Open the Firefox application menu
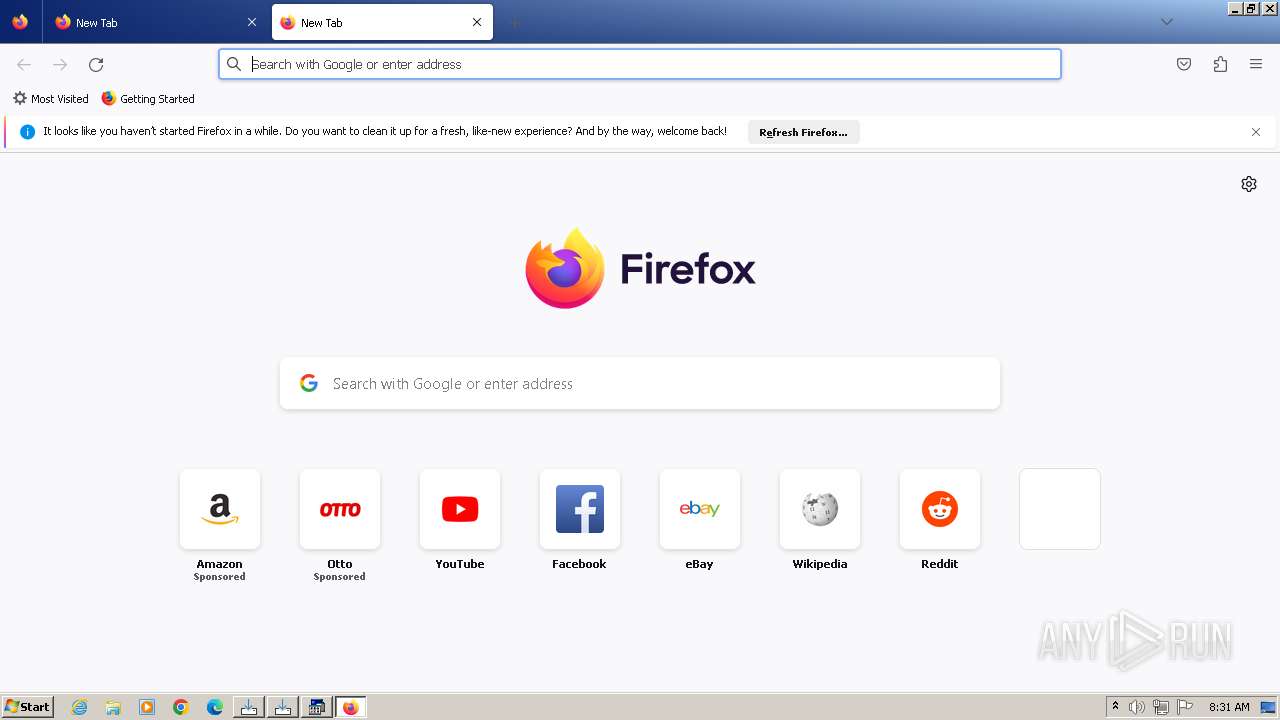 pyautogui.click(x=1256, y=64)
